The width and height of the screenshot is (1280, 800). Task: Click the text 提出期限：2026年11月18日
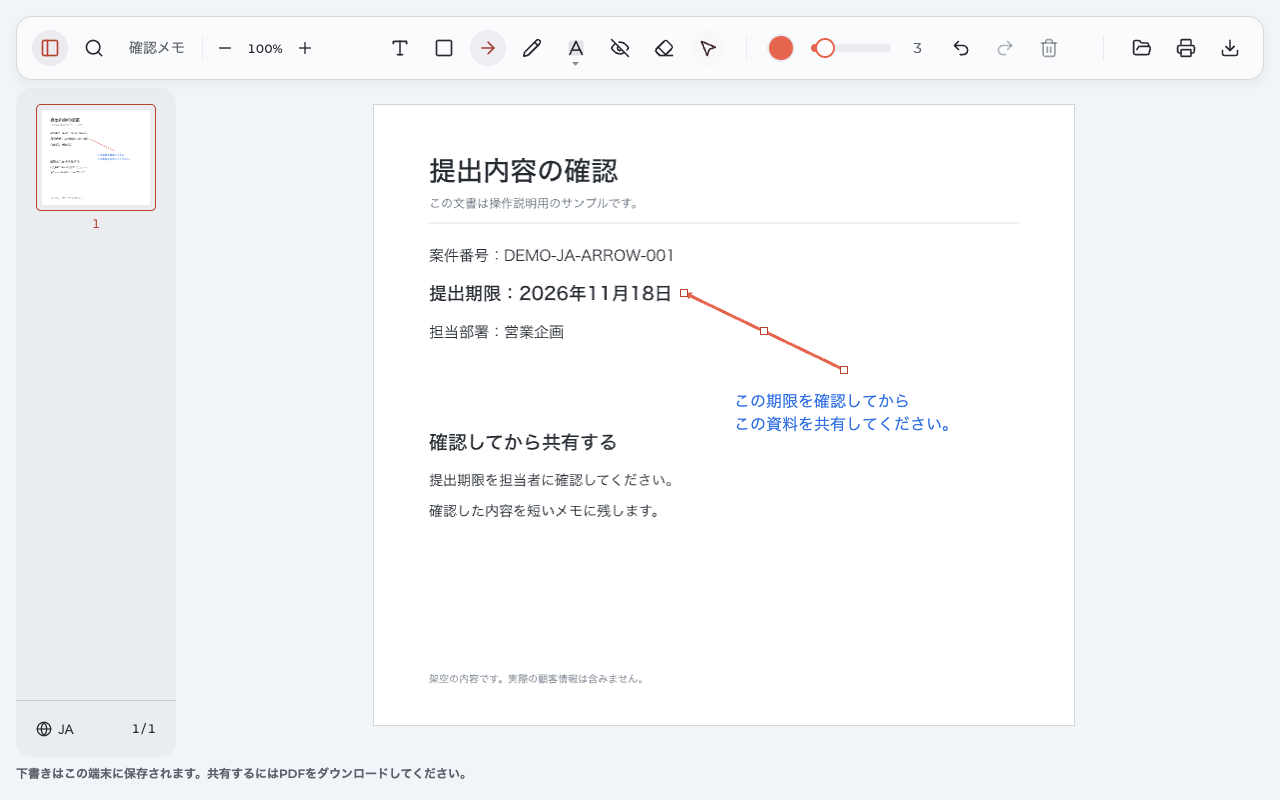550,293
